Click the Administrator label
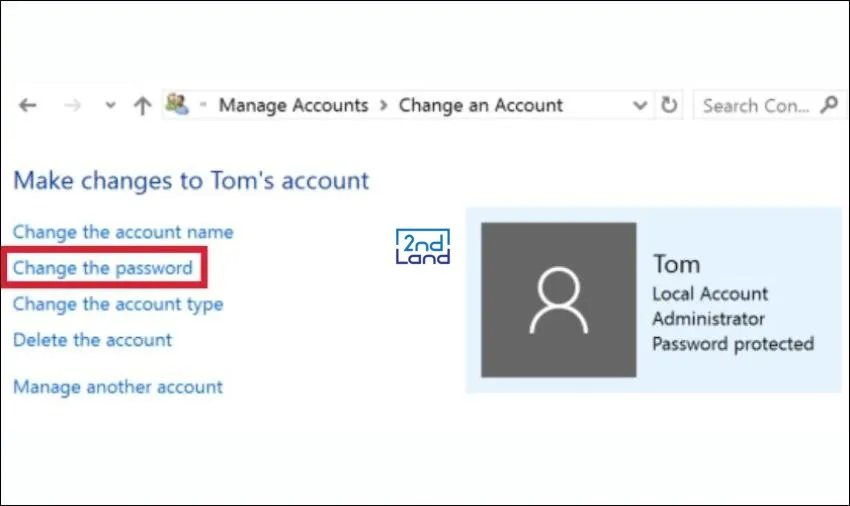Image resolution: width=850 pixels, height=506 pixels. 709,319
